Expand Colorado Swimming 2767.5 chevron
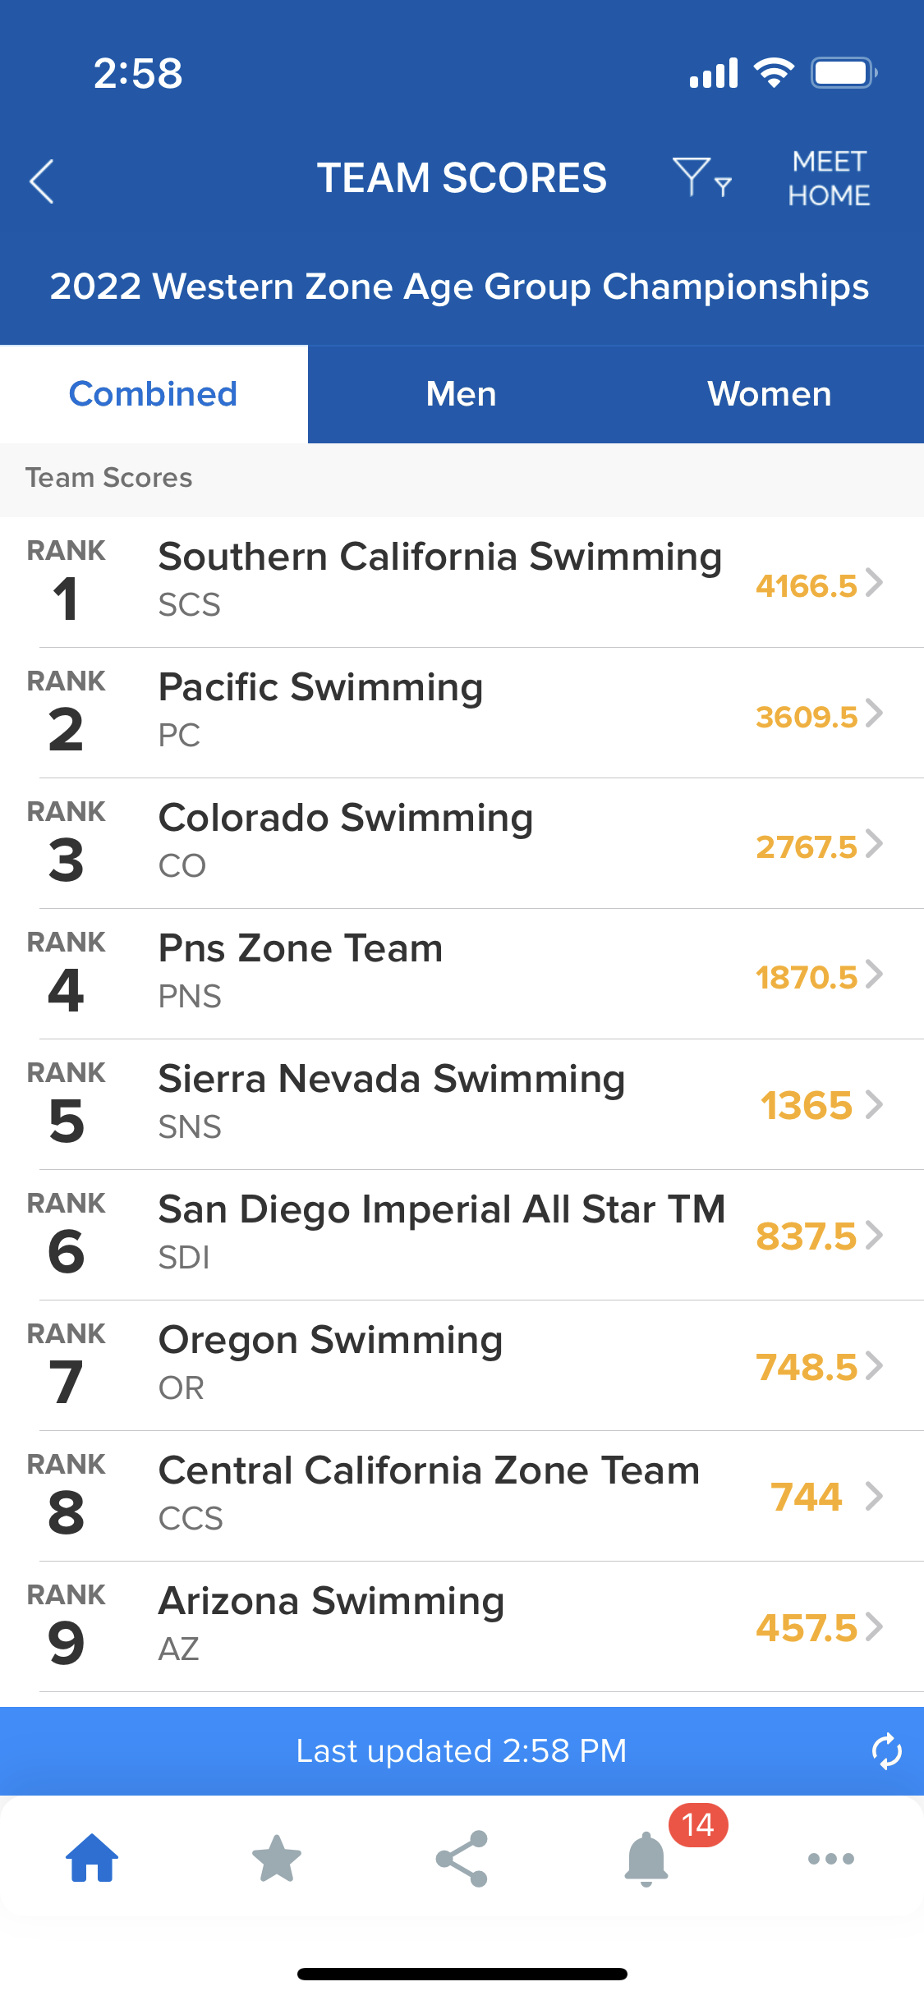 pos(875,844)
